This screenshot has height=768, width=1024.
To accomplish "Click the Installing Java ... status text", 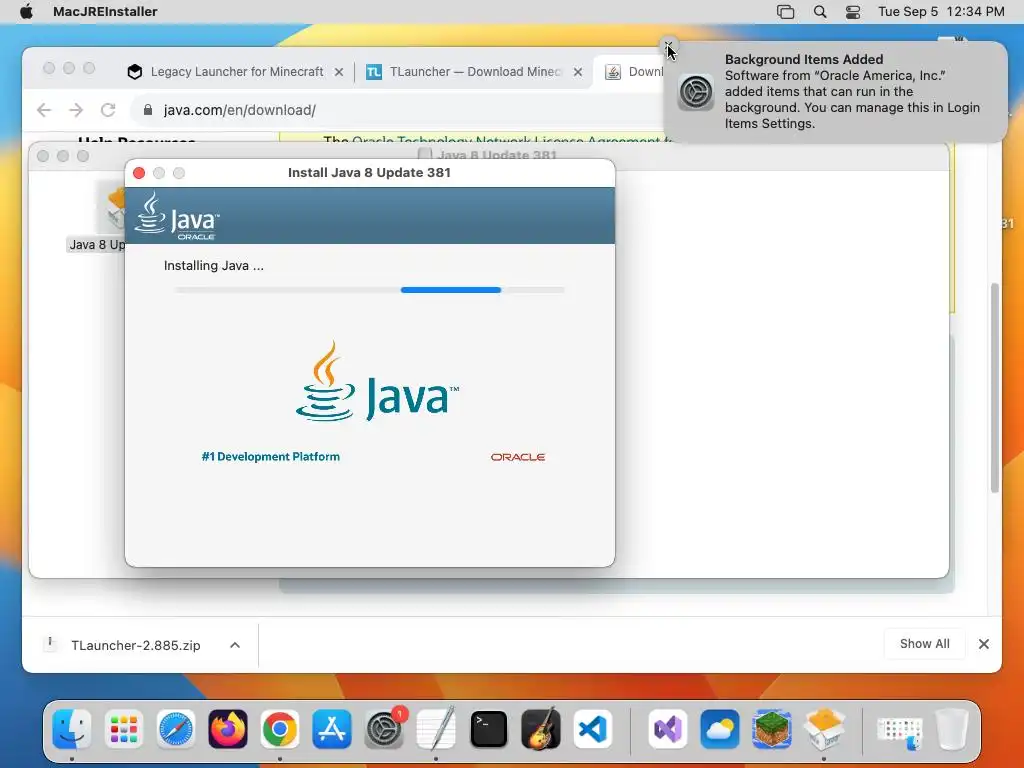I will pos(214,266).
